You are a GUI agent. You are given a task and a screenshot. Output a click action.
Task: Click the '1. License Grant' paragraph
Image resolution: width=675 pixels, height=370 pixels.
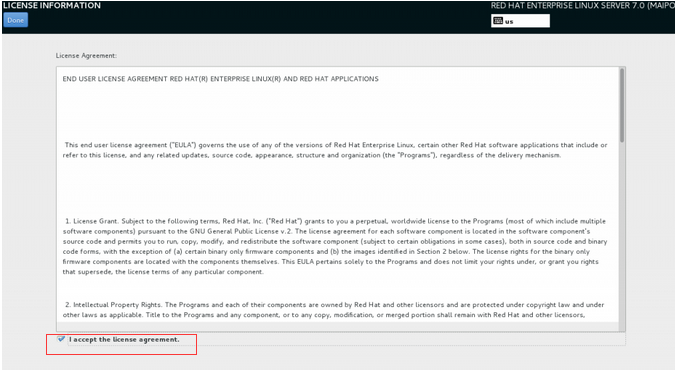point(335,246)
